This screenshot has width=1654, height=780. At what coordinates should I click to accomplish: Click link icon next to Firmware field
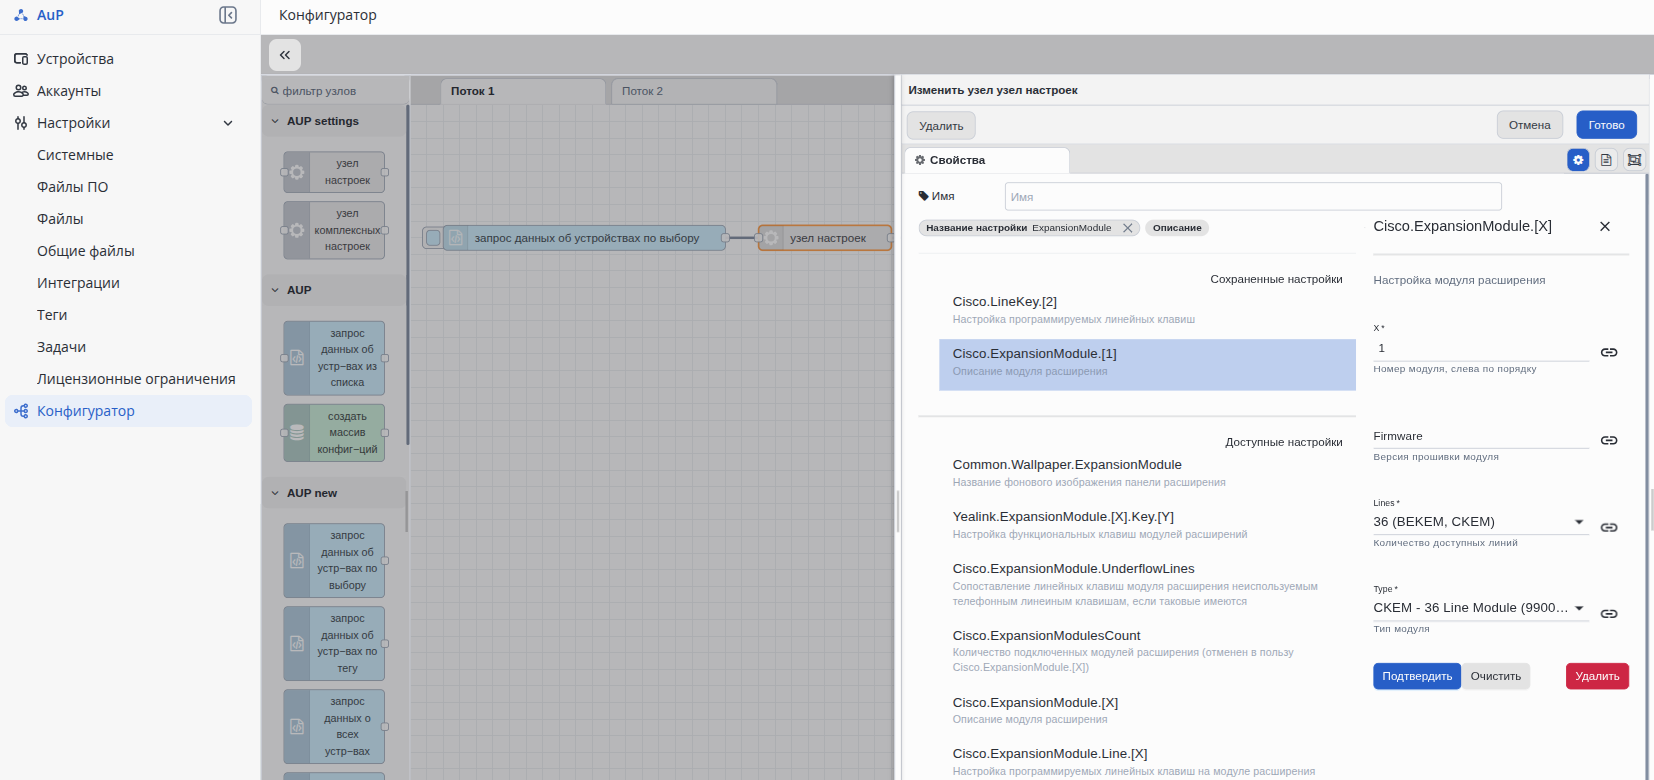(1609, 440)
